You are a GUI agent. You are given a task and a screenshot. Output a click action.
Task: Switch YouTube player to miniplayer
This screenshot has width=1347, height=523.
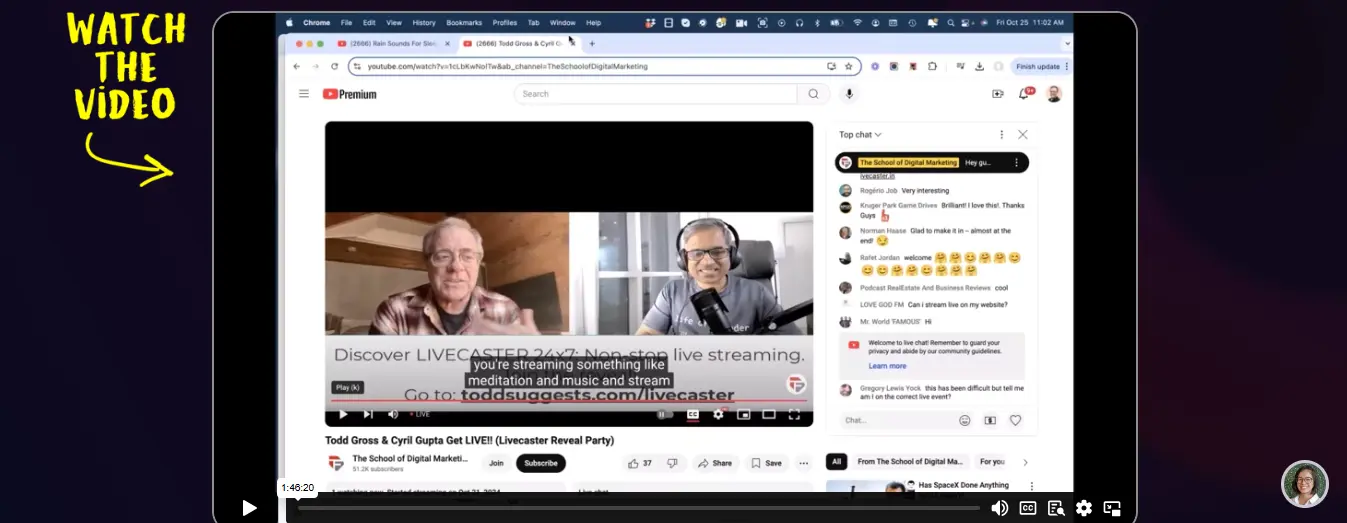[x=743, y=414]
